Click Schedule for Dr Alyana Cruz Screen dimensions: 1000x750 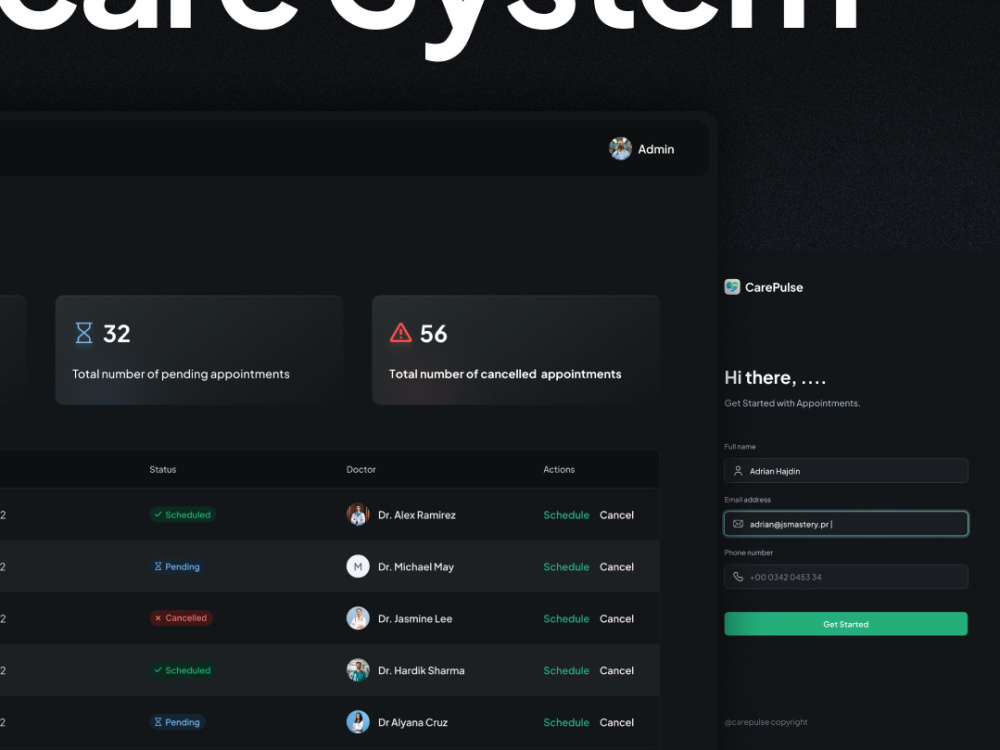566,722
